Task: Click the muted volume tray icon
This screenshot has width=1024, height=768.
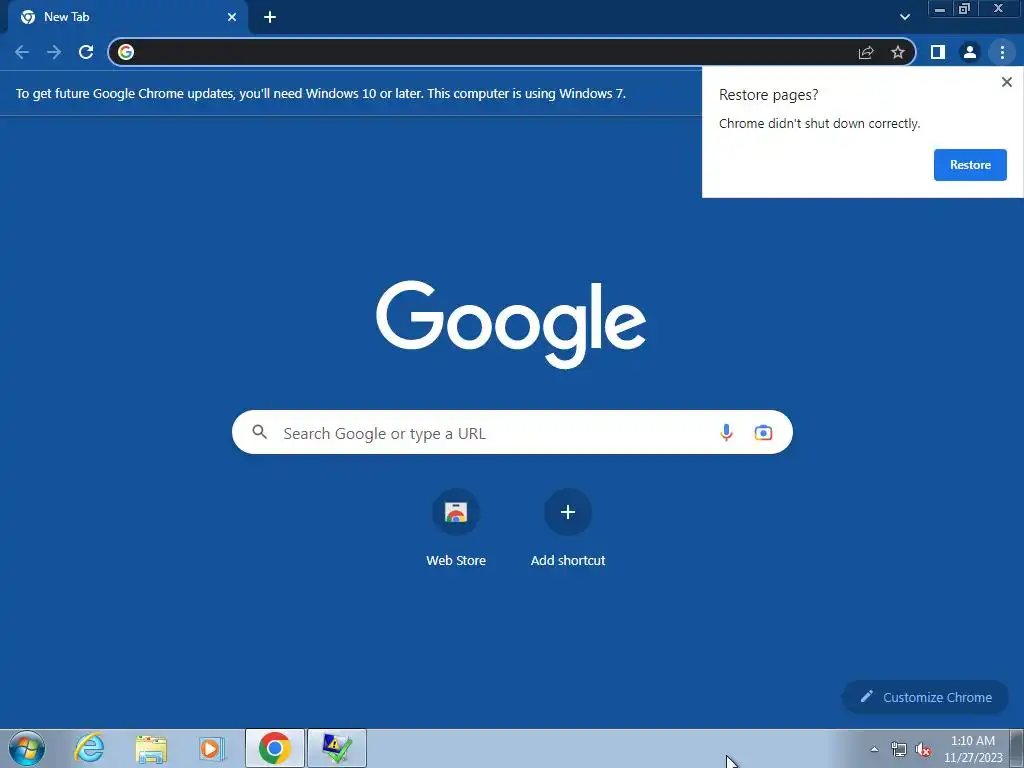Action: point(923,749)
